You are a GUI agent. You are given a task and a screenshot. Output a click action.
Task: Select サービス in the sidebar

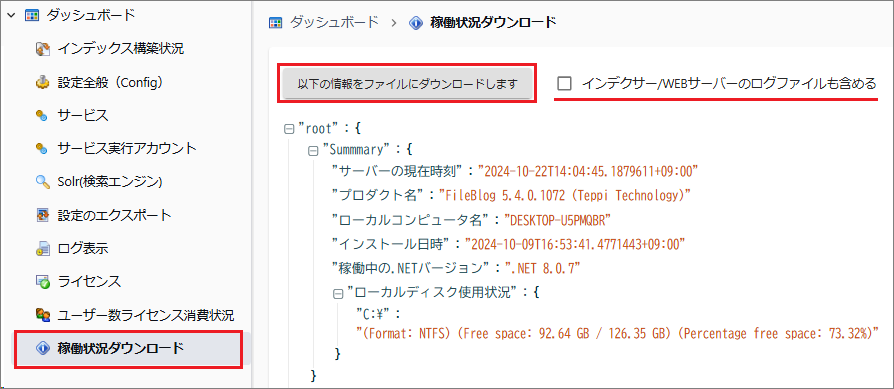pos(83,116)
